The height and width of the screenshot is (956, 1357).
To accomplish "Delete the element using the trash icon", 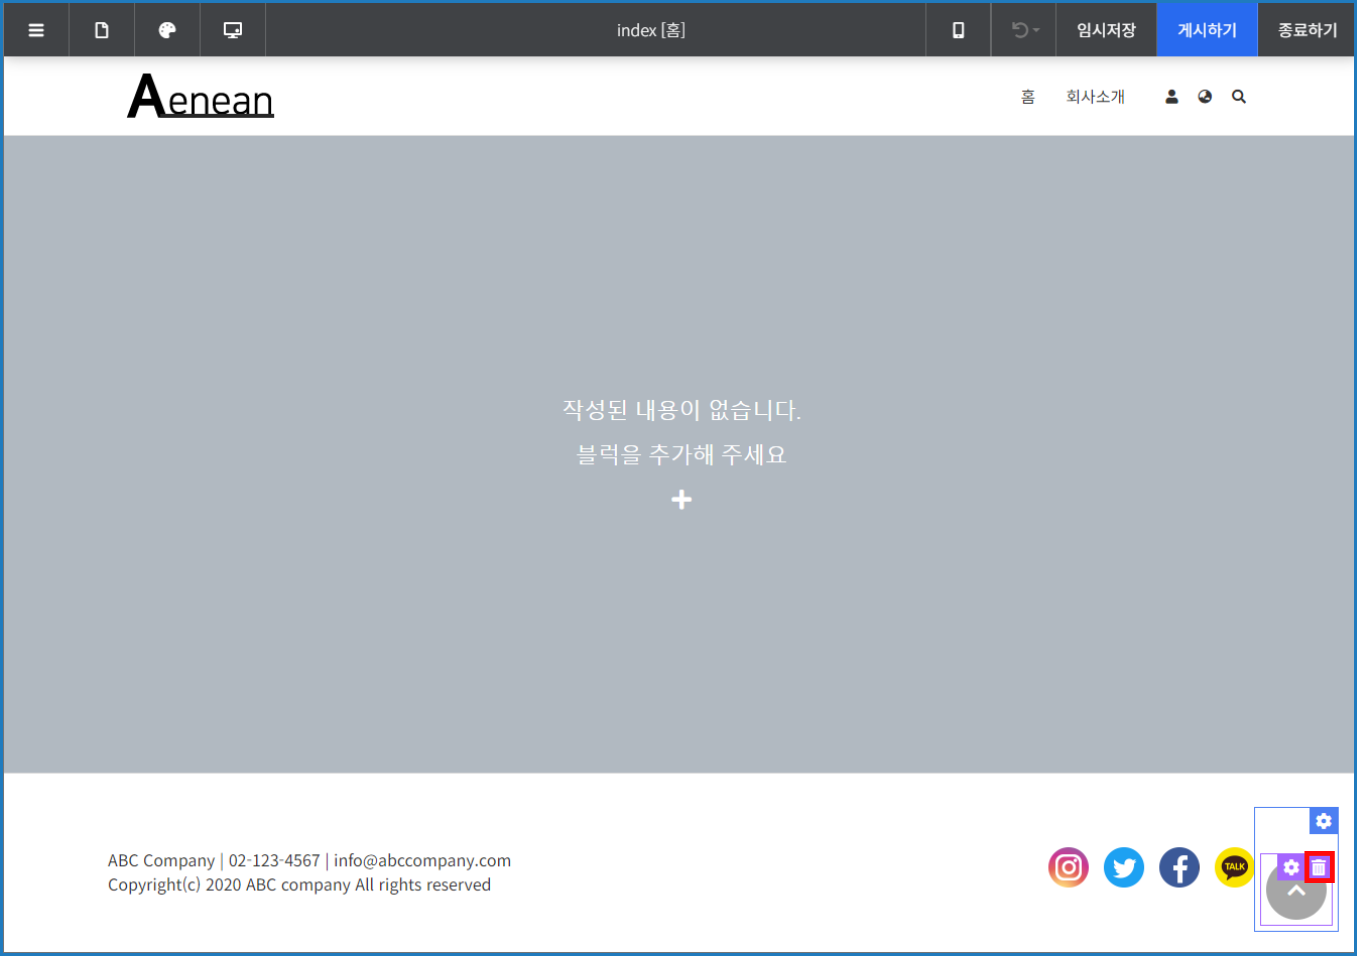I will tap(1319, 868).
